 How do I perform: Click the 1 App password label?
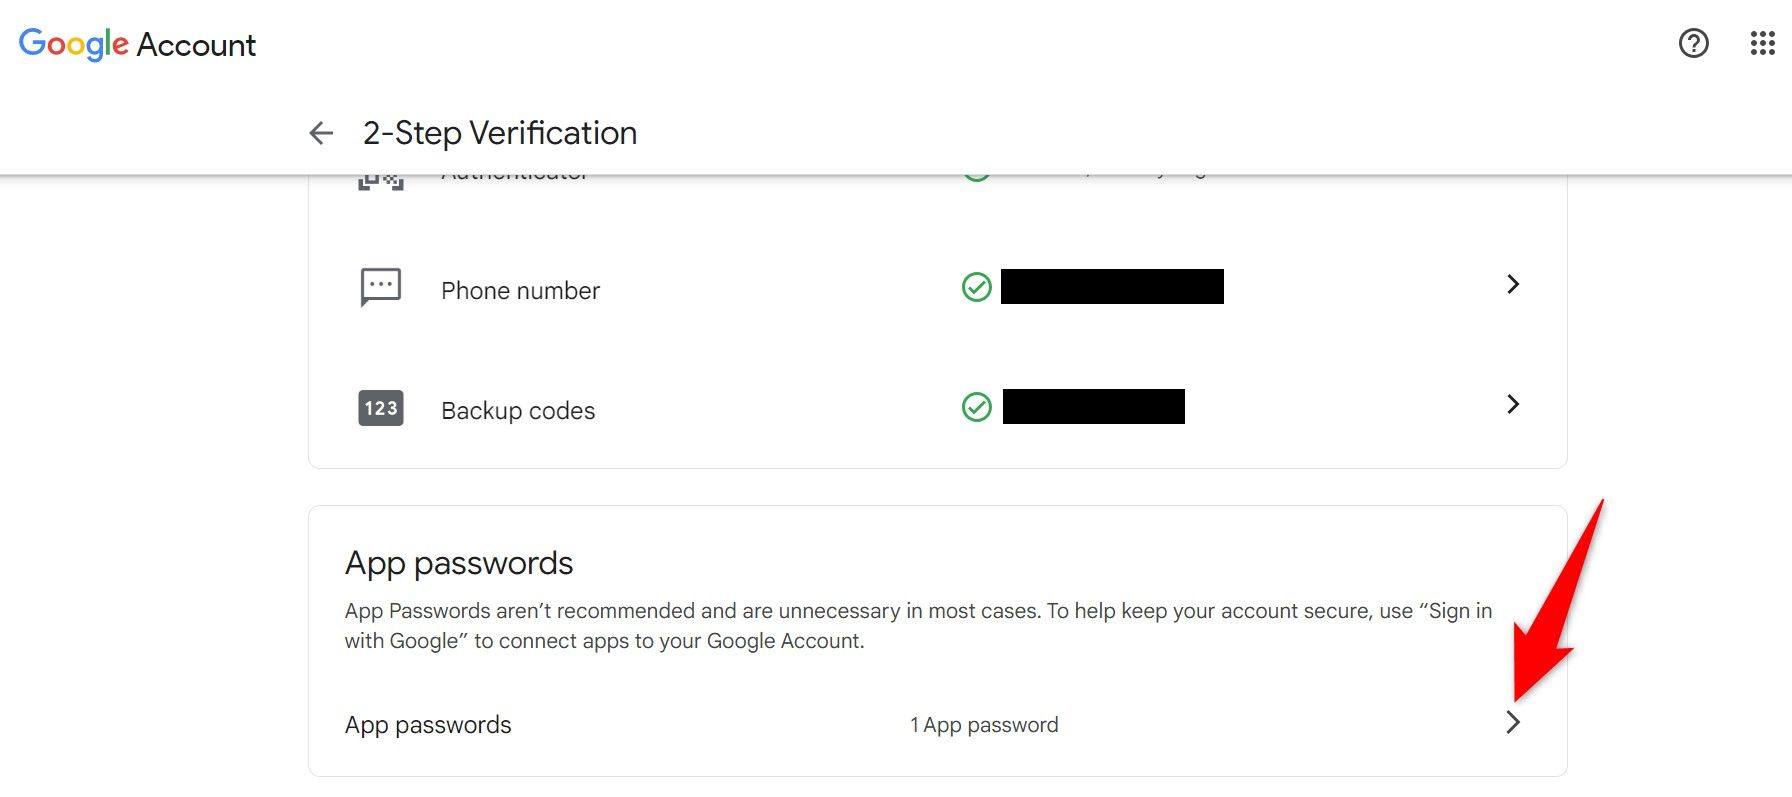[984, 724]
